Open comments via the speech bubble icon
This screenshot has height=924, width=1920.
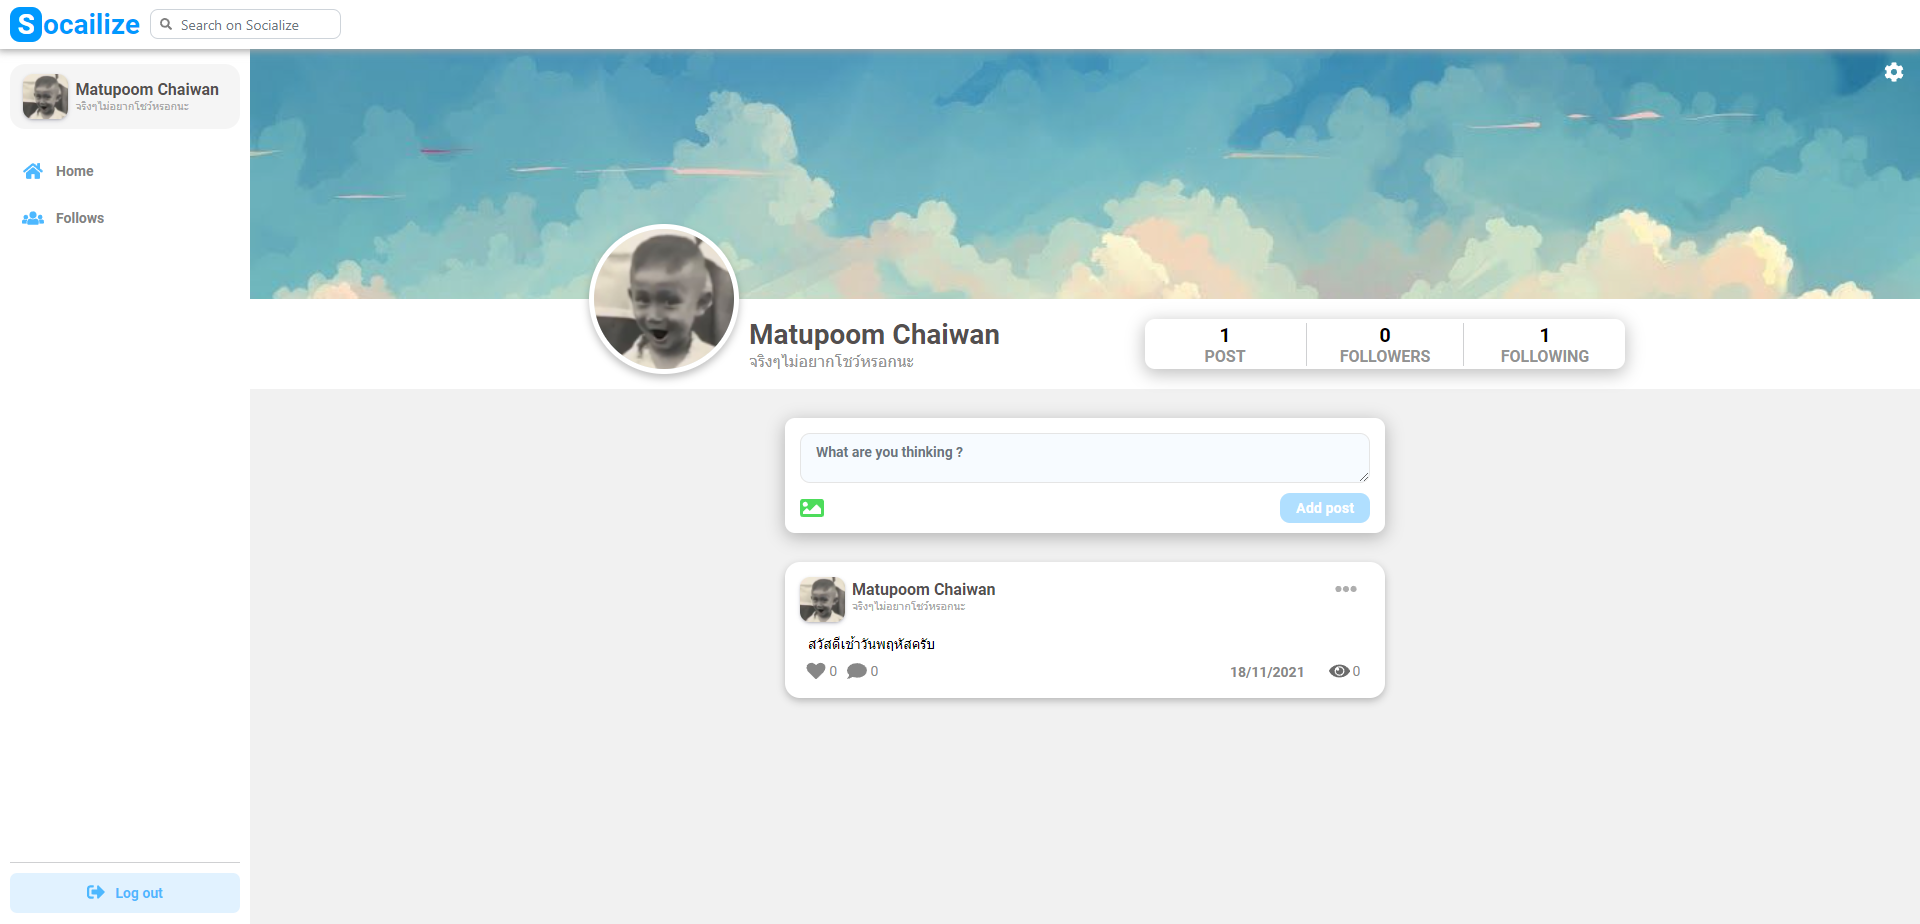click(857, 671)
